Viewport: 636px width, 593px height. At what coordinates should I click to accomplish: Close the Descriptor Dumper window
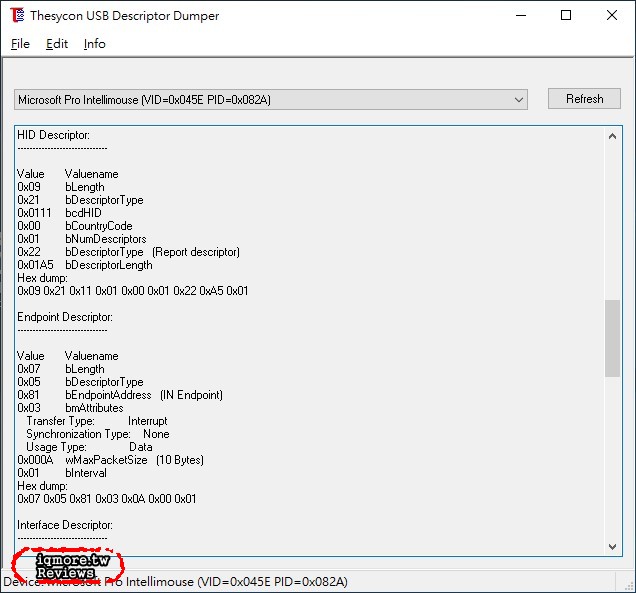click(612, 15)
